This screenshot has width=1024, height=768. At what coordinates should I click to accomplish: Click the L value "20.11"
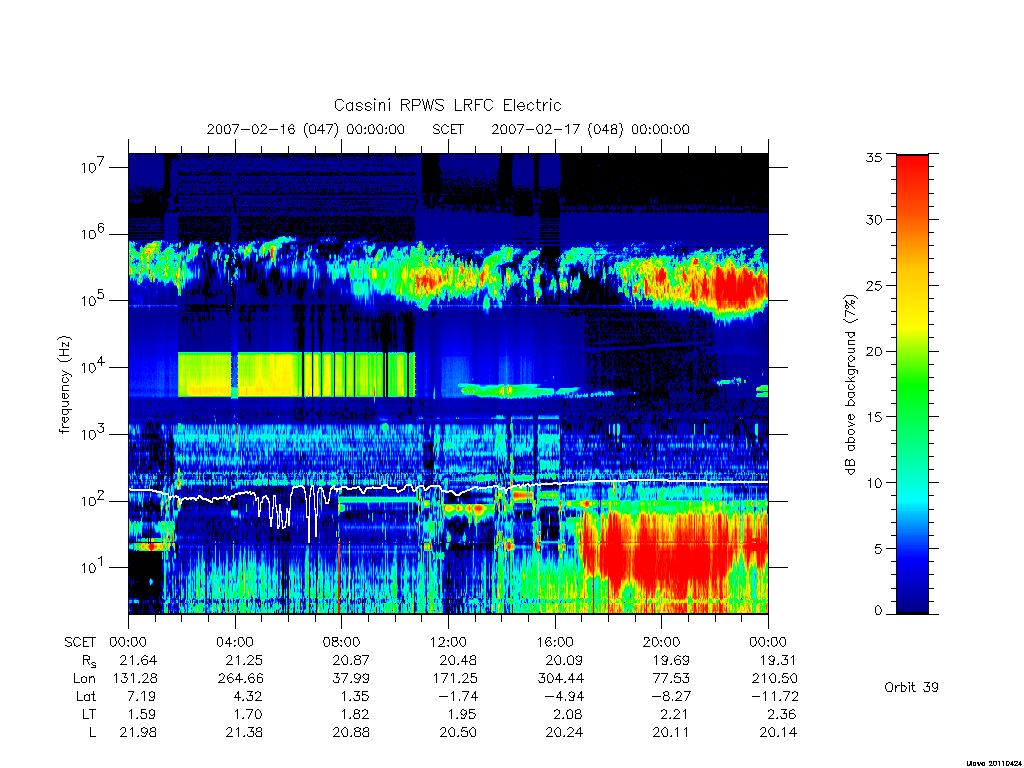click(x=671, y=733)
